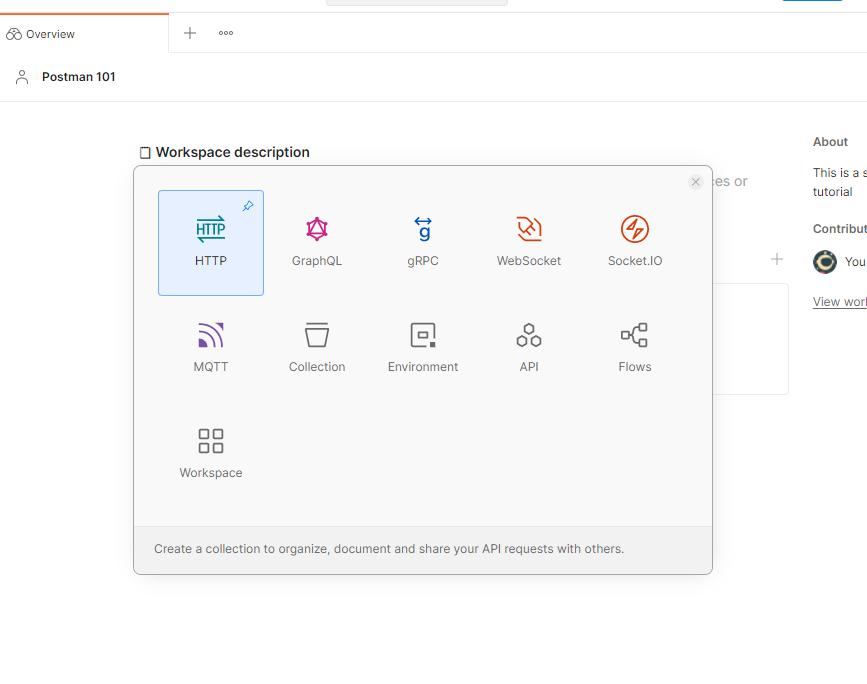Click the Postman 101 workspace name

79,77
